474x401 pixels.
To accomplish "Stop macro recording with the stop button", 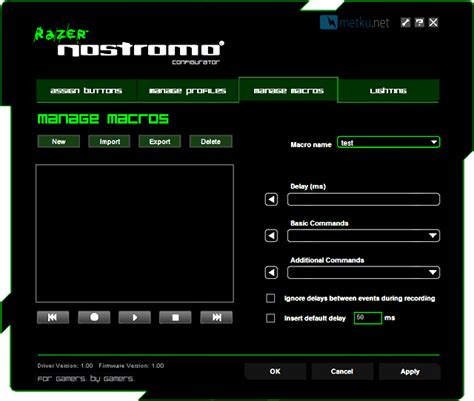I will (175, 317).
